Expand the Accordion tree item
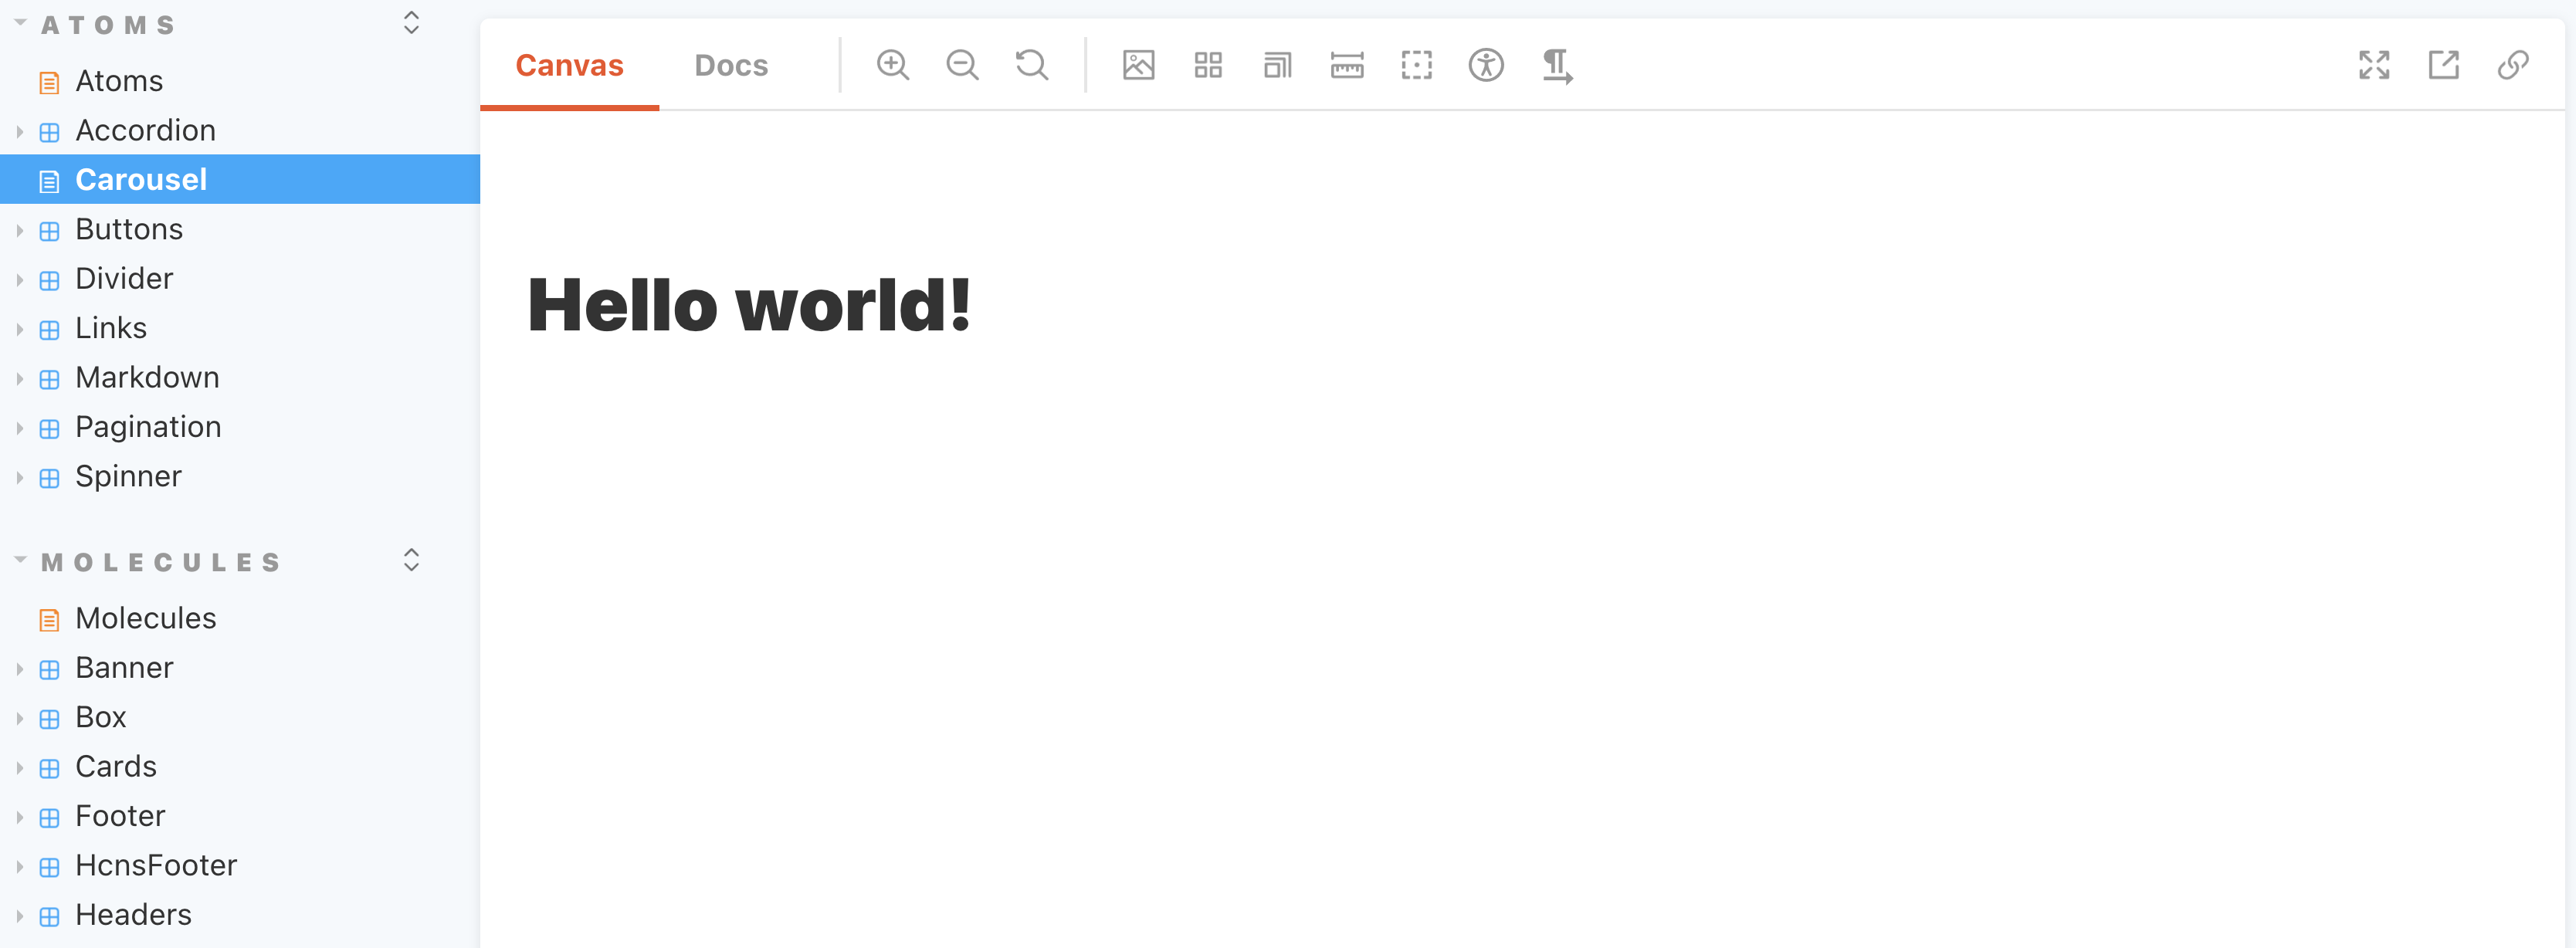Screen dimensions: 2576x948 (20, 131)
